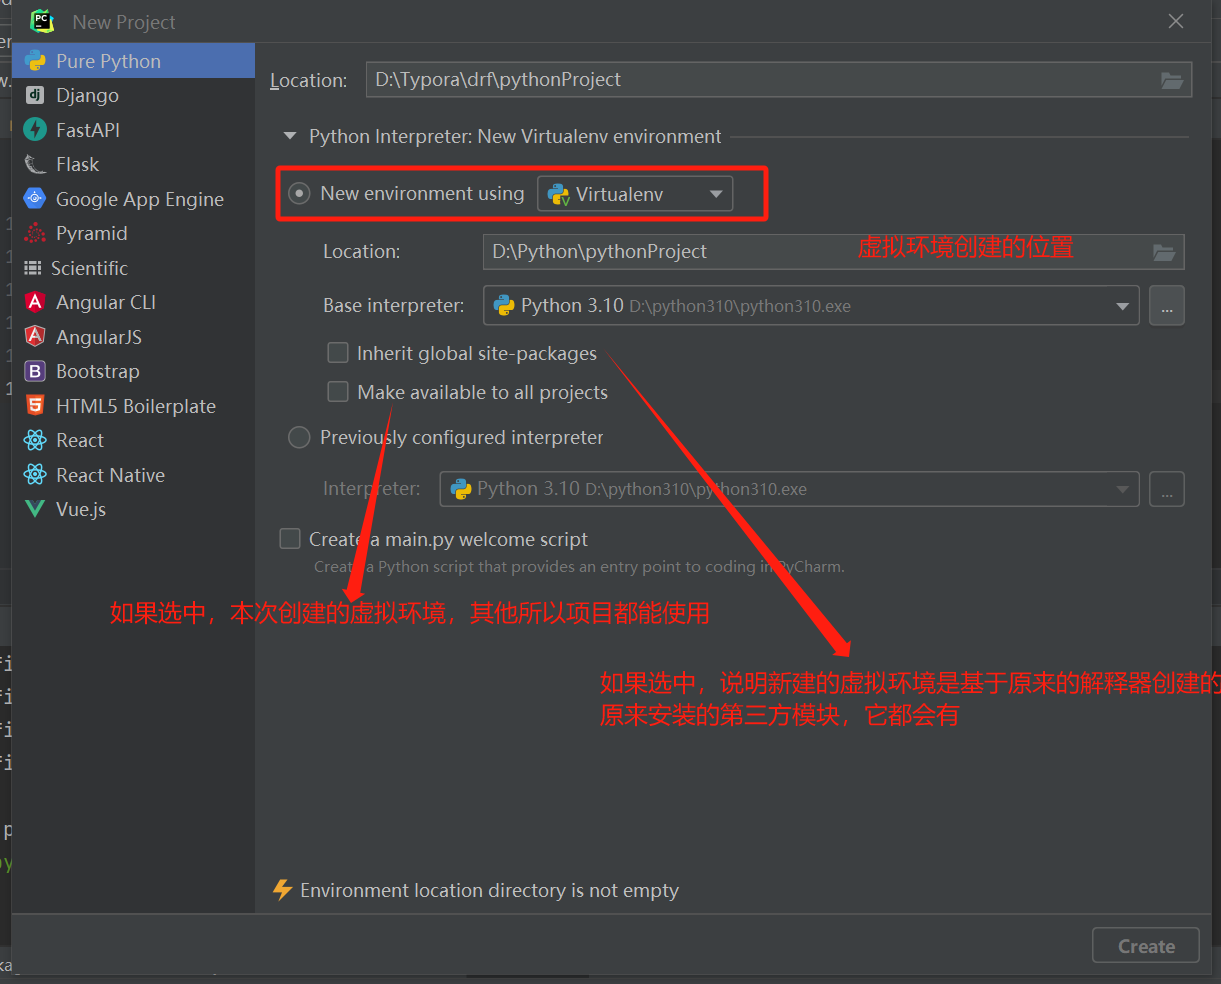
Task: Select FastAPI project type
Action: point(133,130)
